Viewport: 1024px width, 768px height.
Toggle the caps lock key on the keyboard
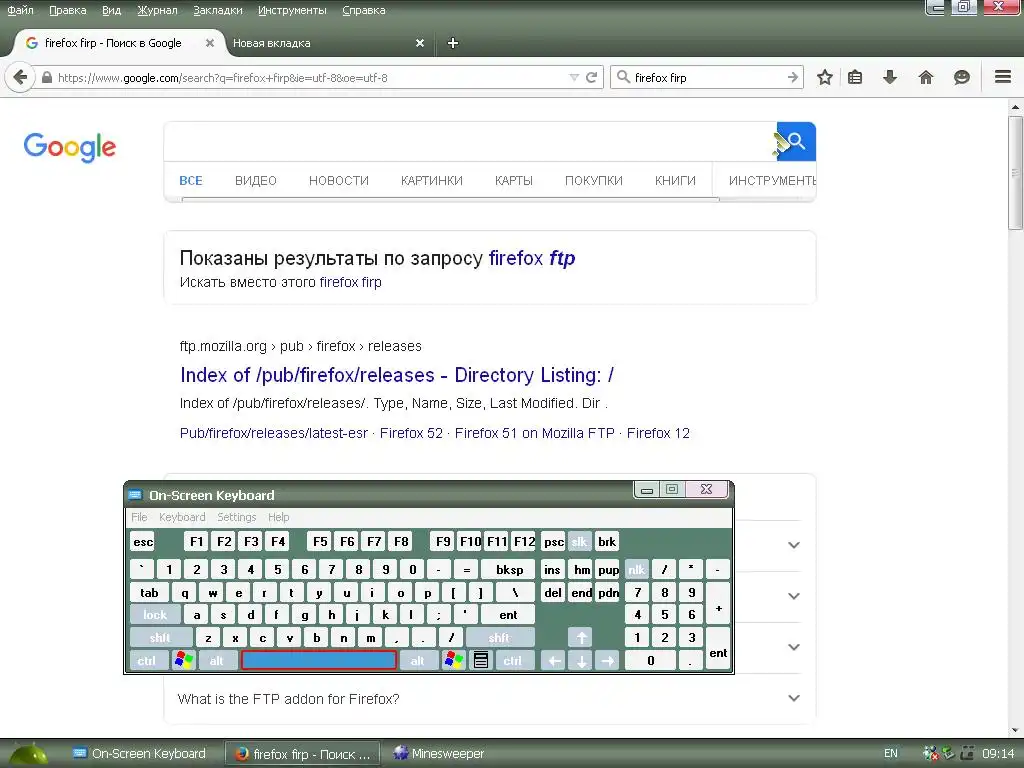click(x=155, y=615)
